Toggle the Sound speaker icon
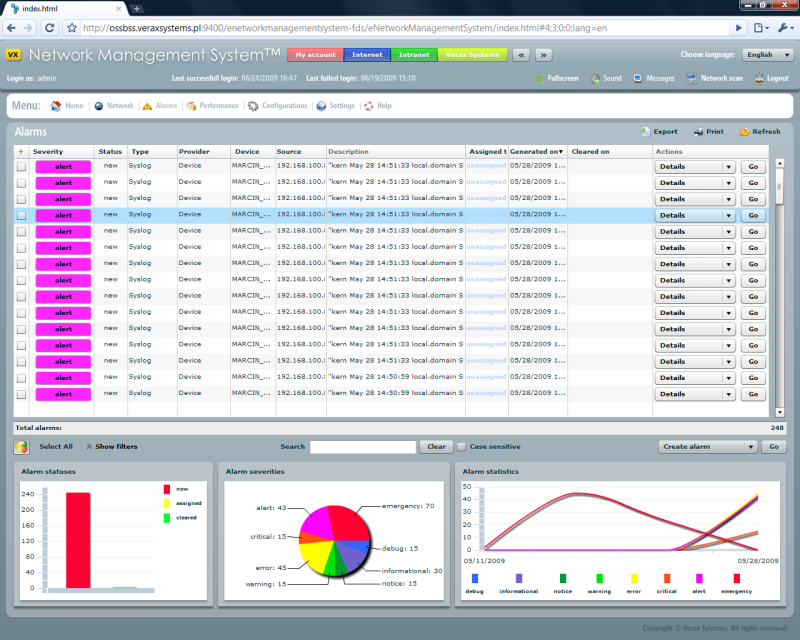800x640 pixels. tap(595, 79)
